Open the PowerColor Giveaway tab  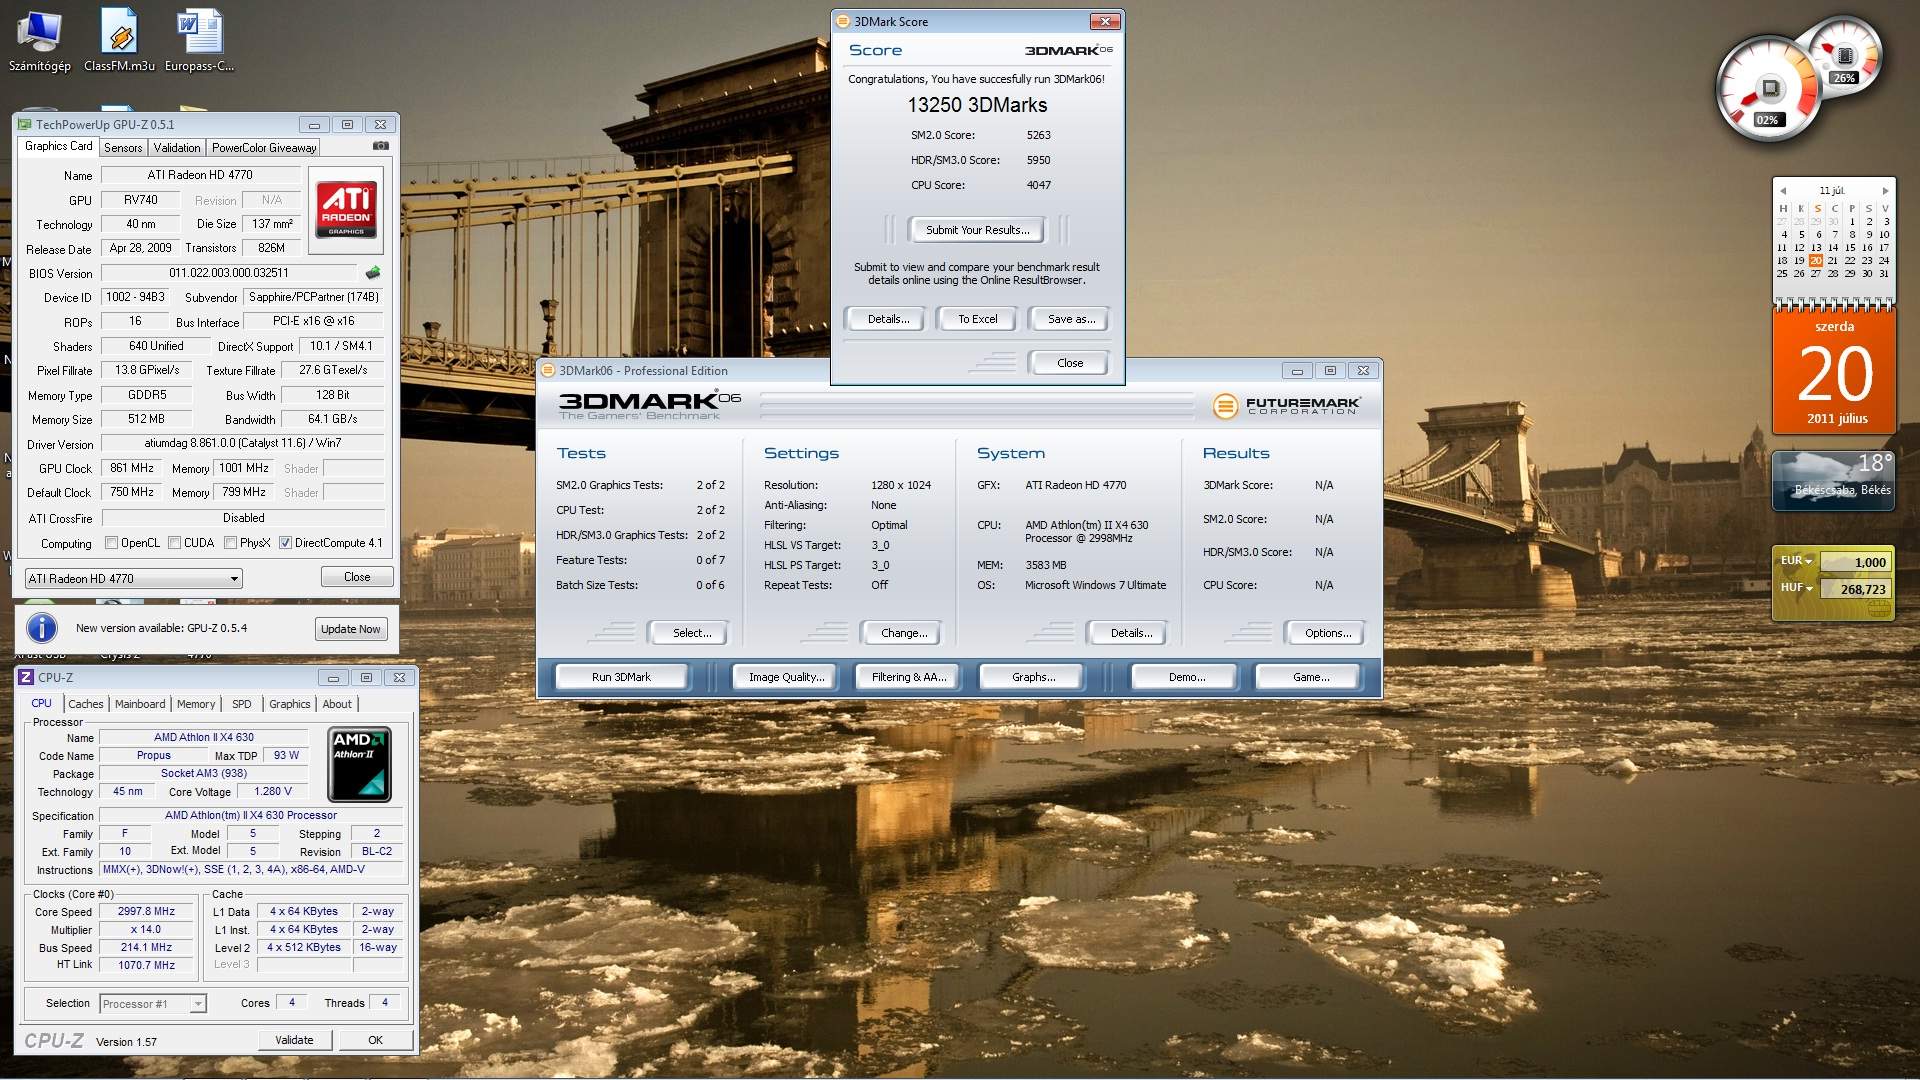pos(264,148)
